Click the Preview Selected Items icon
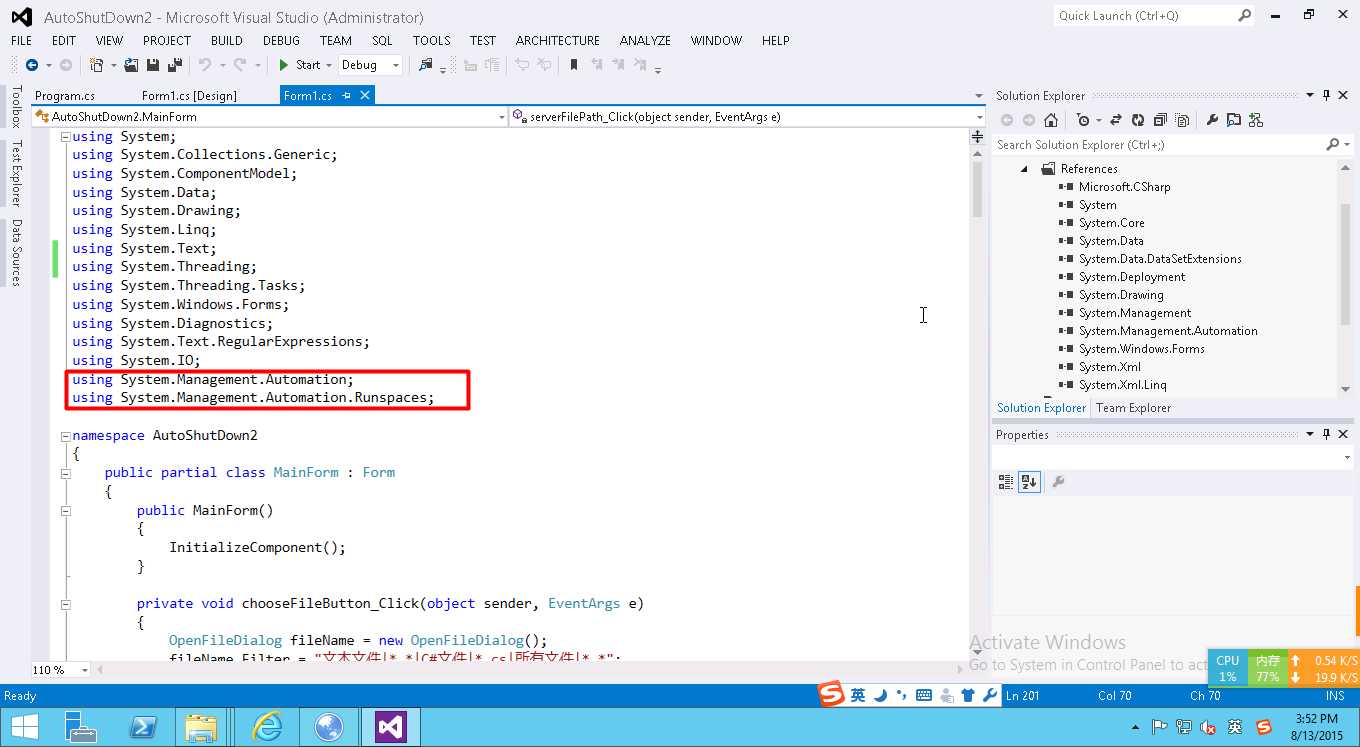This screenshot has width=1360, height=747. (1234, 120)
